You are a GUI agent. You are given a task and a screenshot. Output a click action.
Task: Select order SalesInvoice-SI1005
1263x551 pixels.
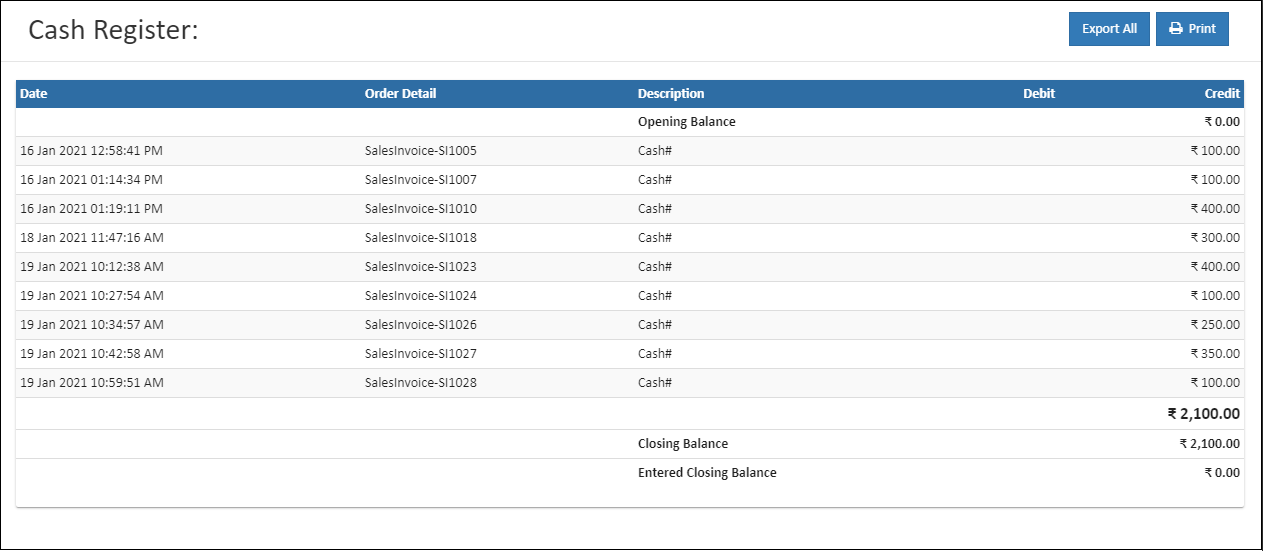click(421, 151)
